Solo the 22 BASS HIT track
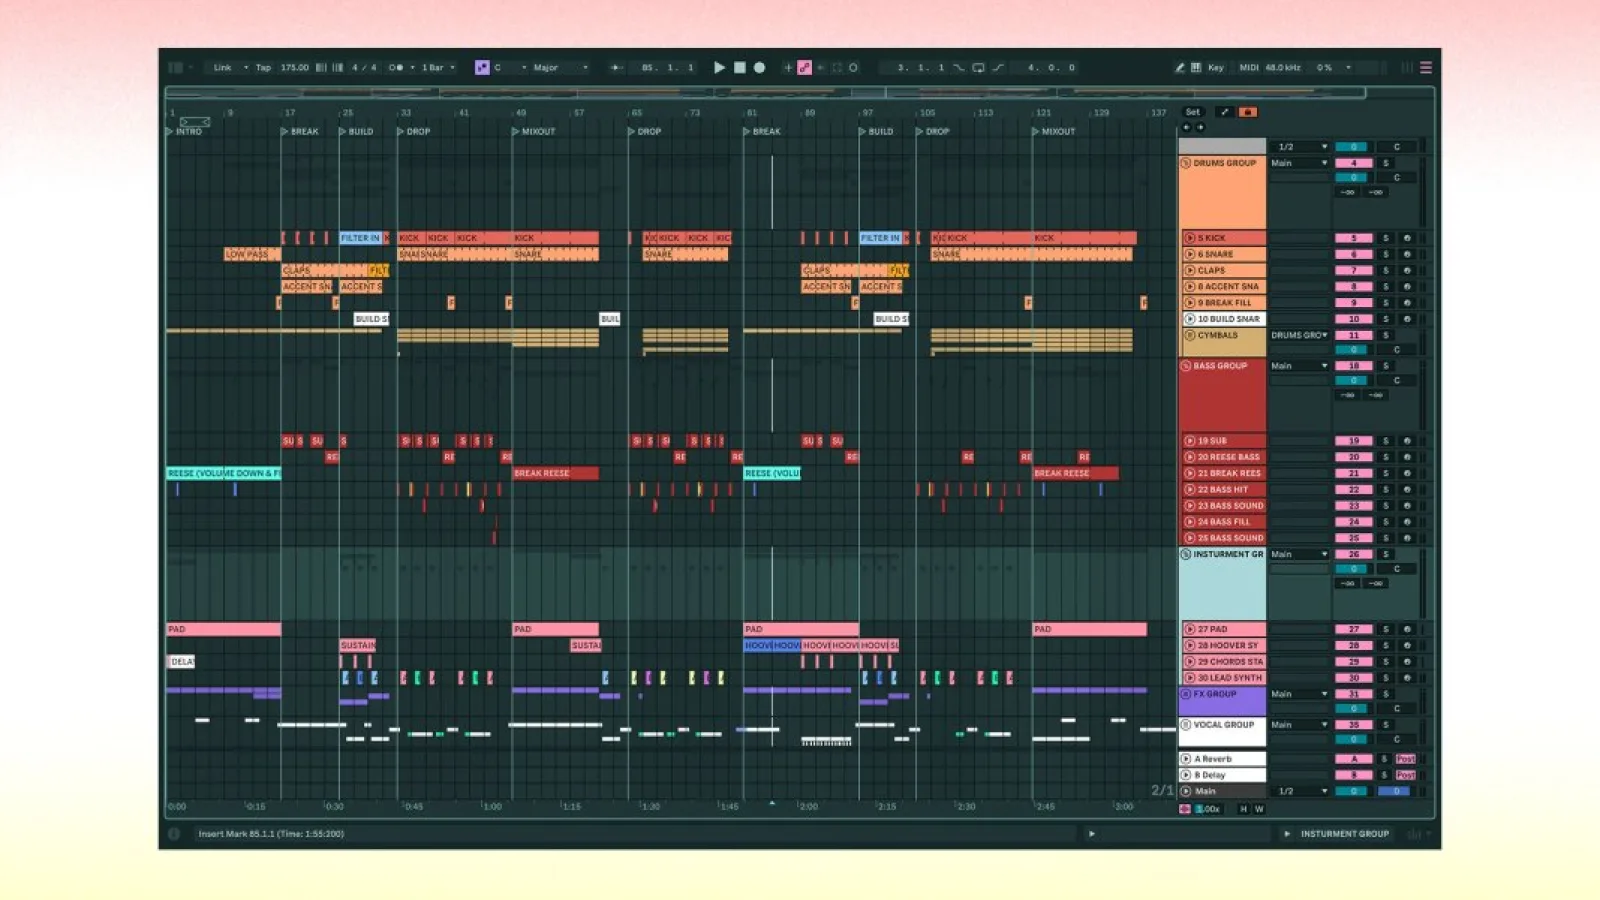Image resolution: width=1600 pixels, height=900 pixels. coord(1386,490)
